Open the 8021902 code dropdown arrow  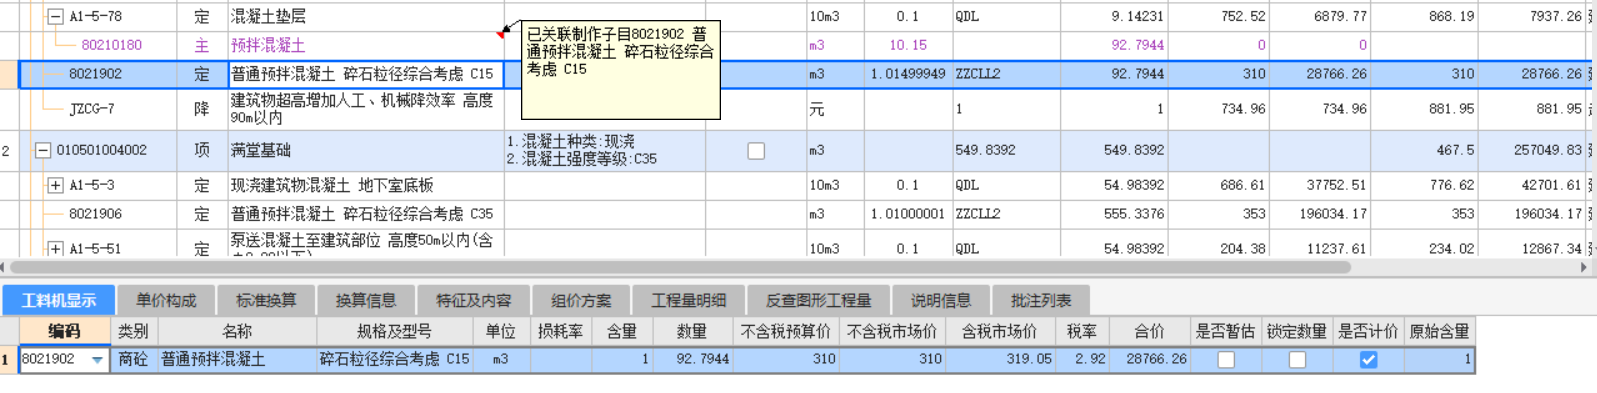coord(97,360)
